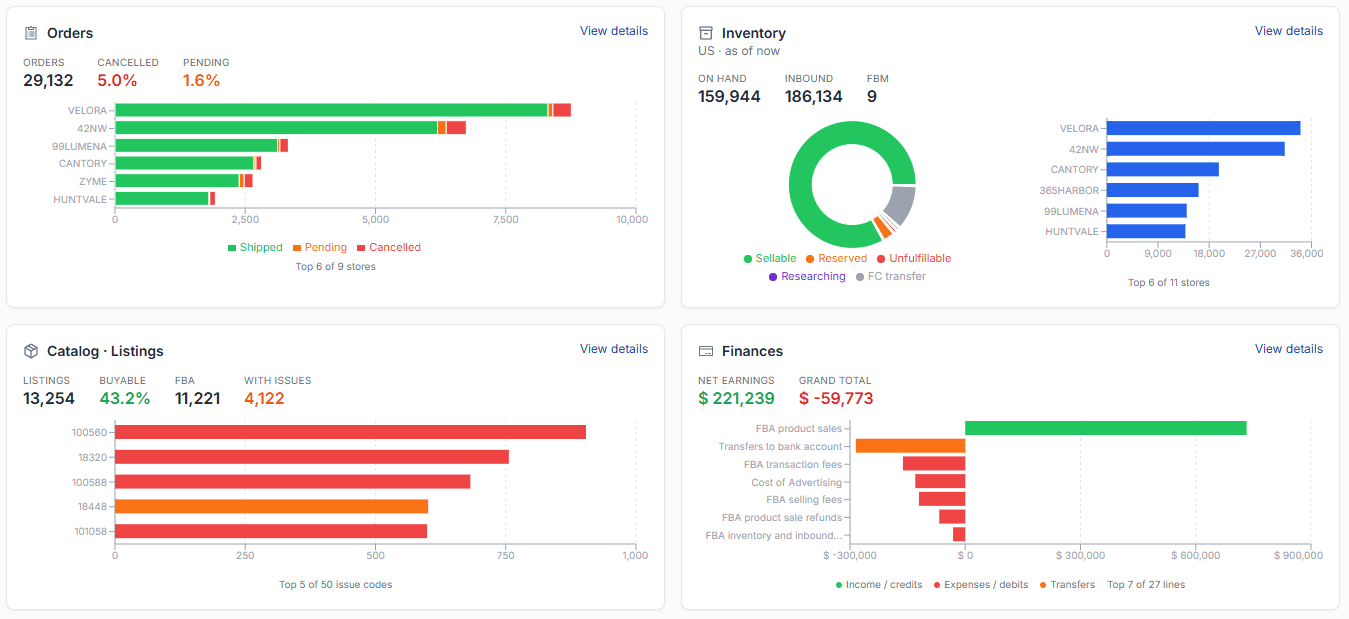This screenshot has height=619, width=1349.
Task: Toggle the Researching legend entry
Action: point(807,276)
